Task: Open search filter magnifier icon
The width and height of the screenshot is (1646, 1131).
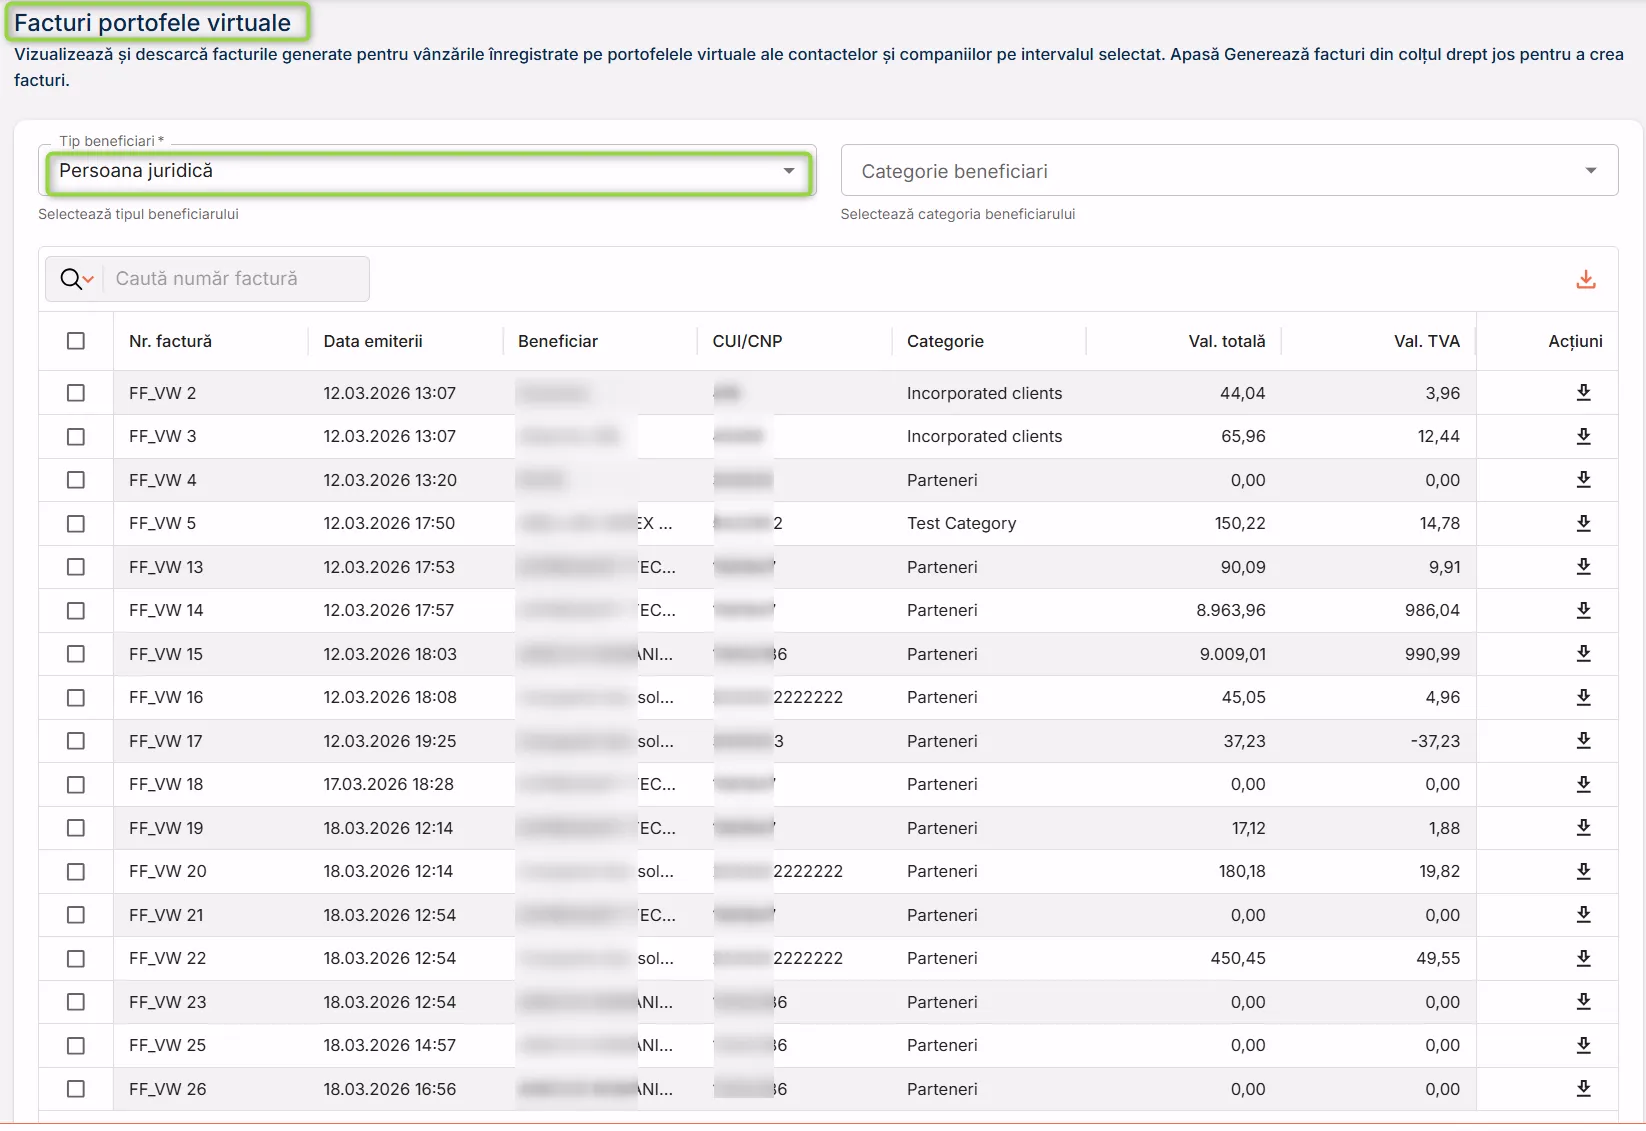Action: tap(76, 279)
